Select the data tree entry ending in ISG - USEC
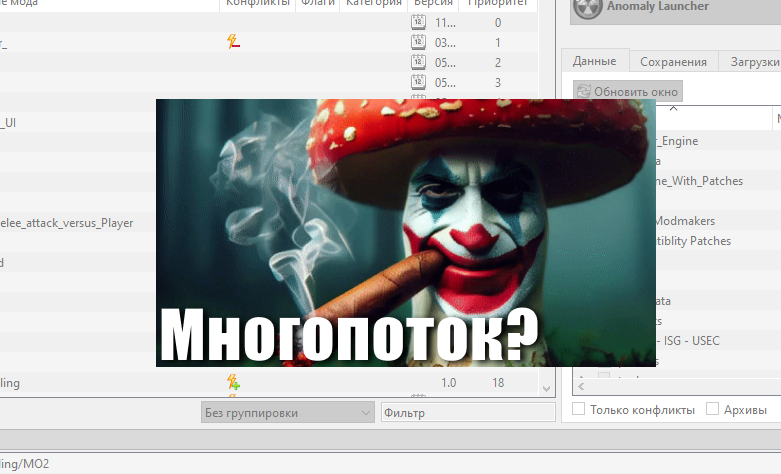This screenshot has width=781, height=474. tap(688, 341)
